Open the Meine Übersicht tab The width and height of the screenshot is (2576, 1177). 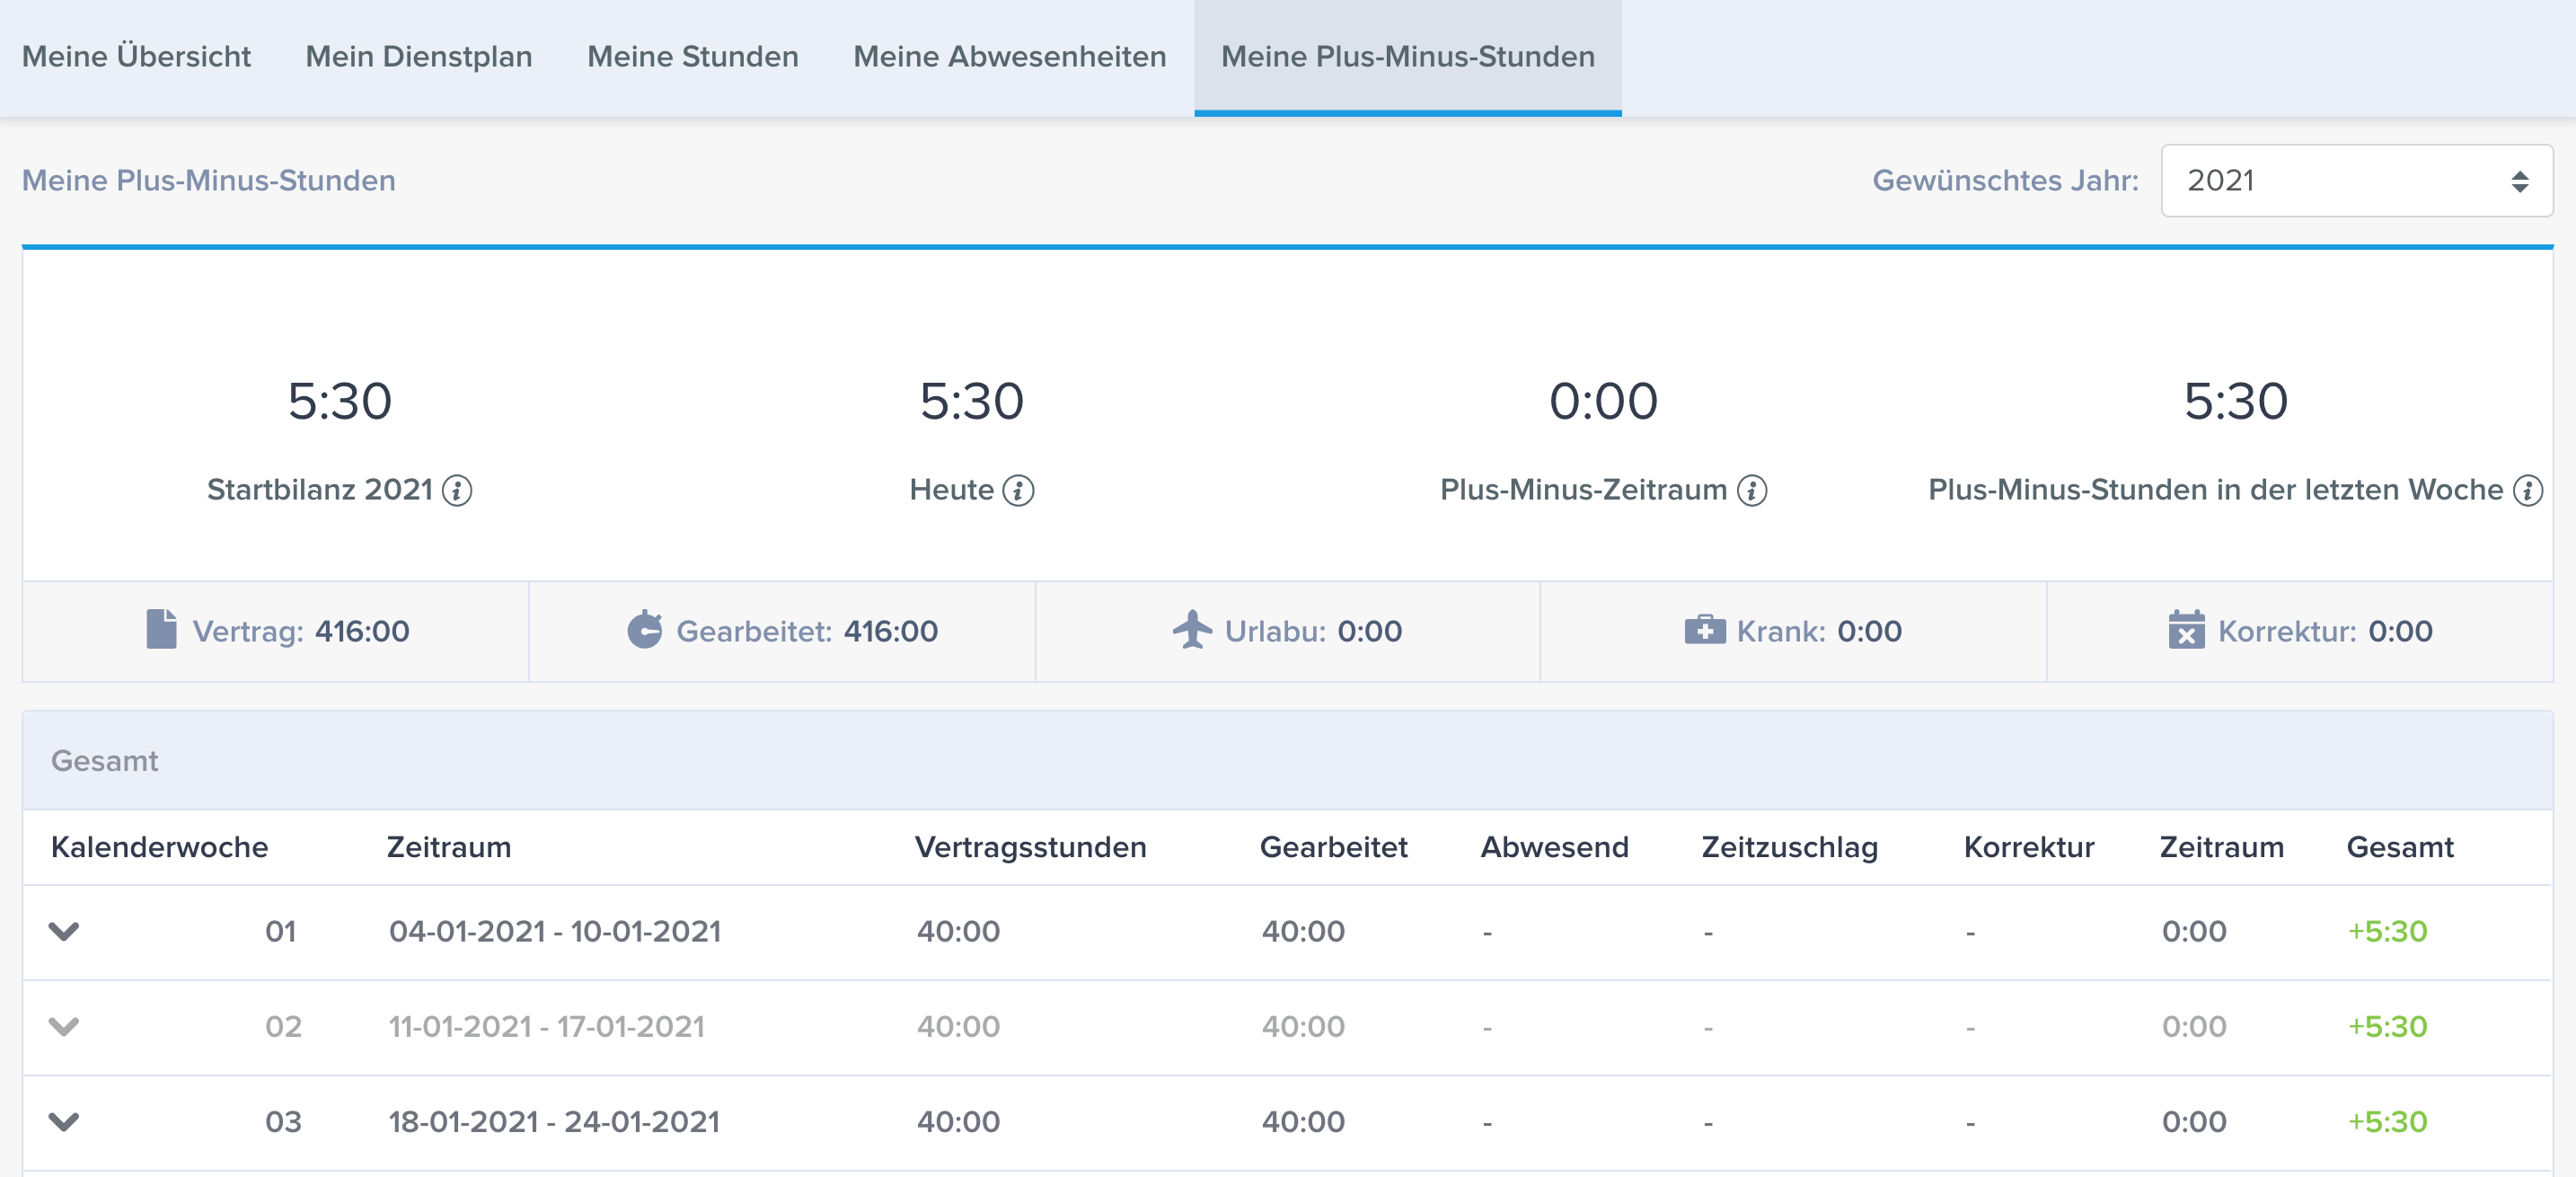(136, 57)
